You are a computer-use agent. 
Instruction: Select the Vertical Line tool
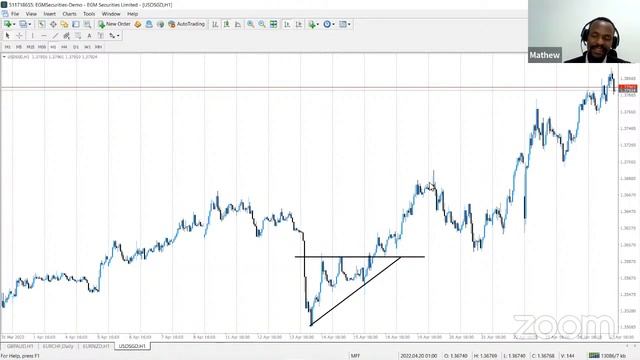33,36
